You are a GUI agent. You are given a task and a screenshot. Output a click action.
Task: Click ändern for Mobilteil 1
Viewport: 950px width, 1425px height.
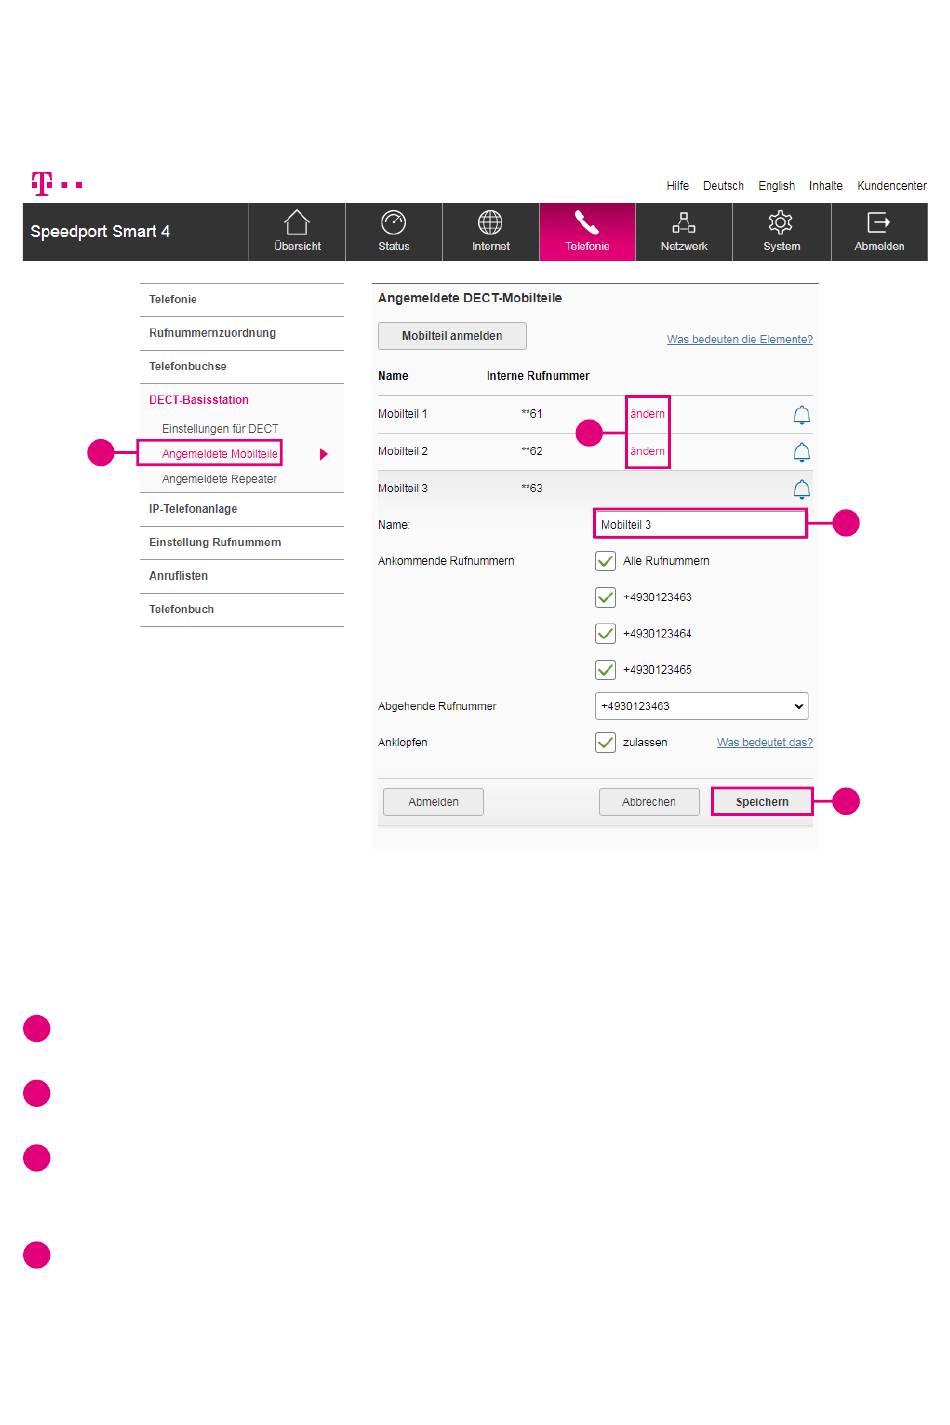point(647,414)
